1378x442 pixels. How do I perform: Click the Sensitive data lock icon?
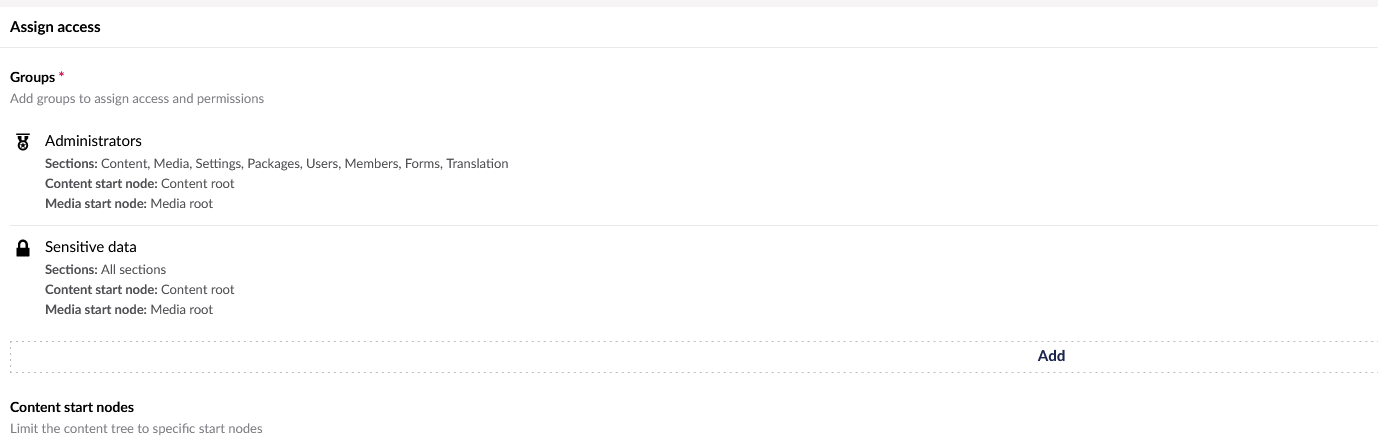point(23,248)
